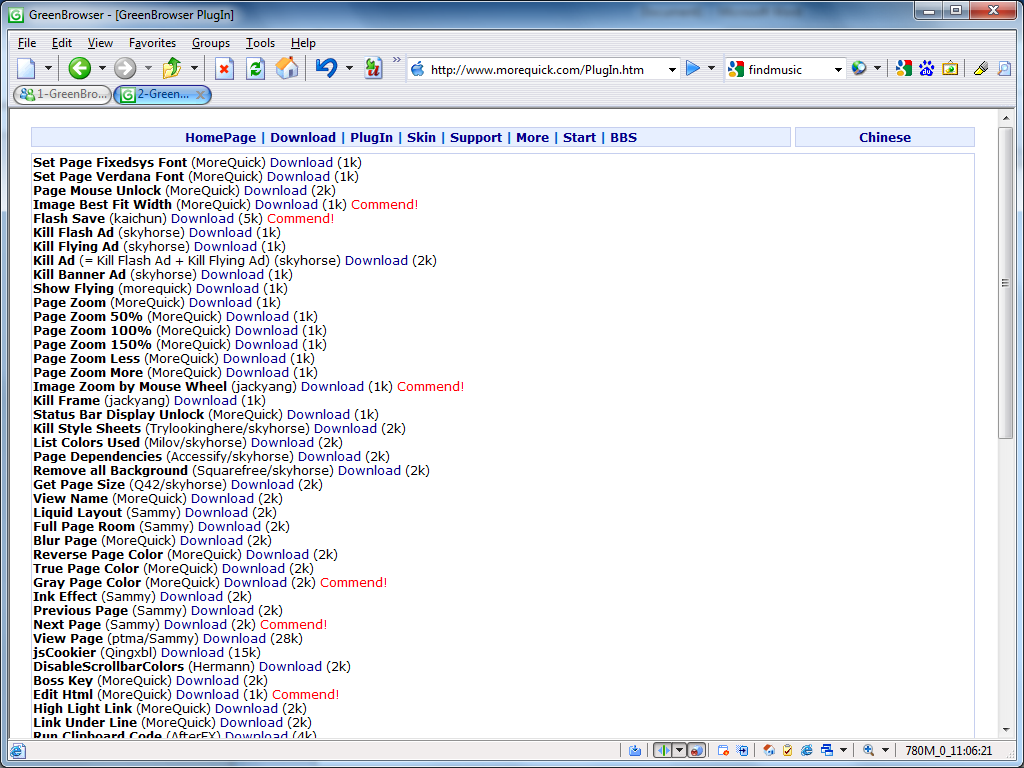Click the page cleaner eraser icon
Image resolution: width=1024 pixels, height=768 pixels.
(980, 68)
